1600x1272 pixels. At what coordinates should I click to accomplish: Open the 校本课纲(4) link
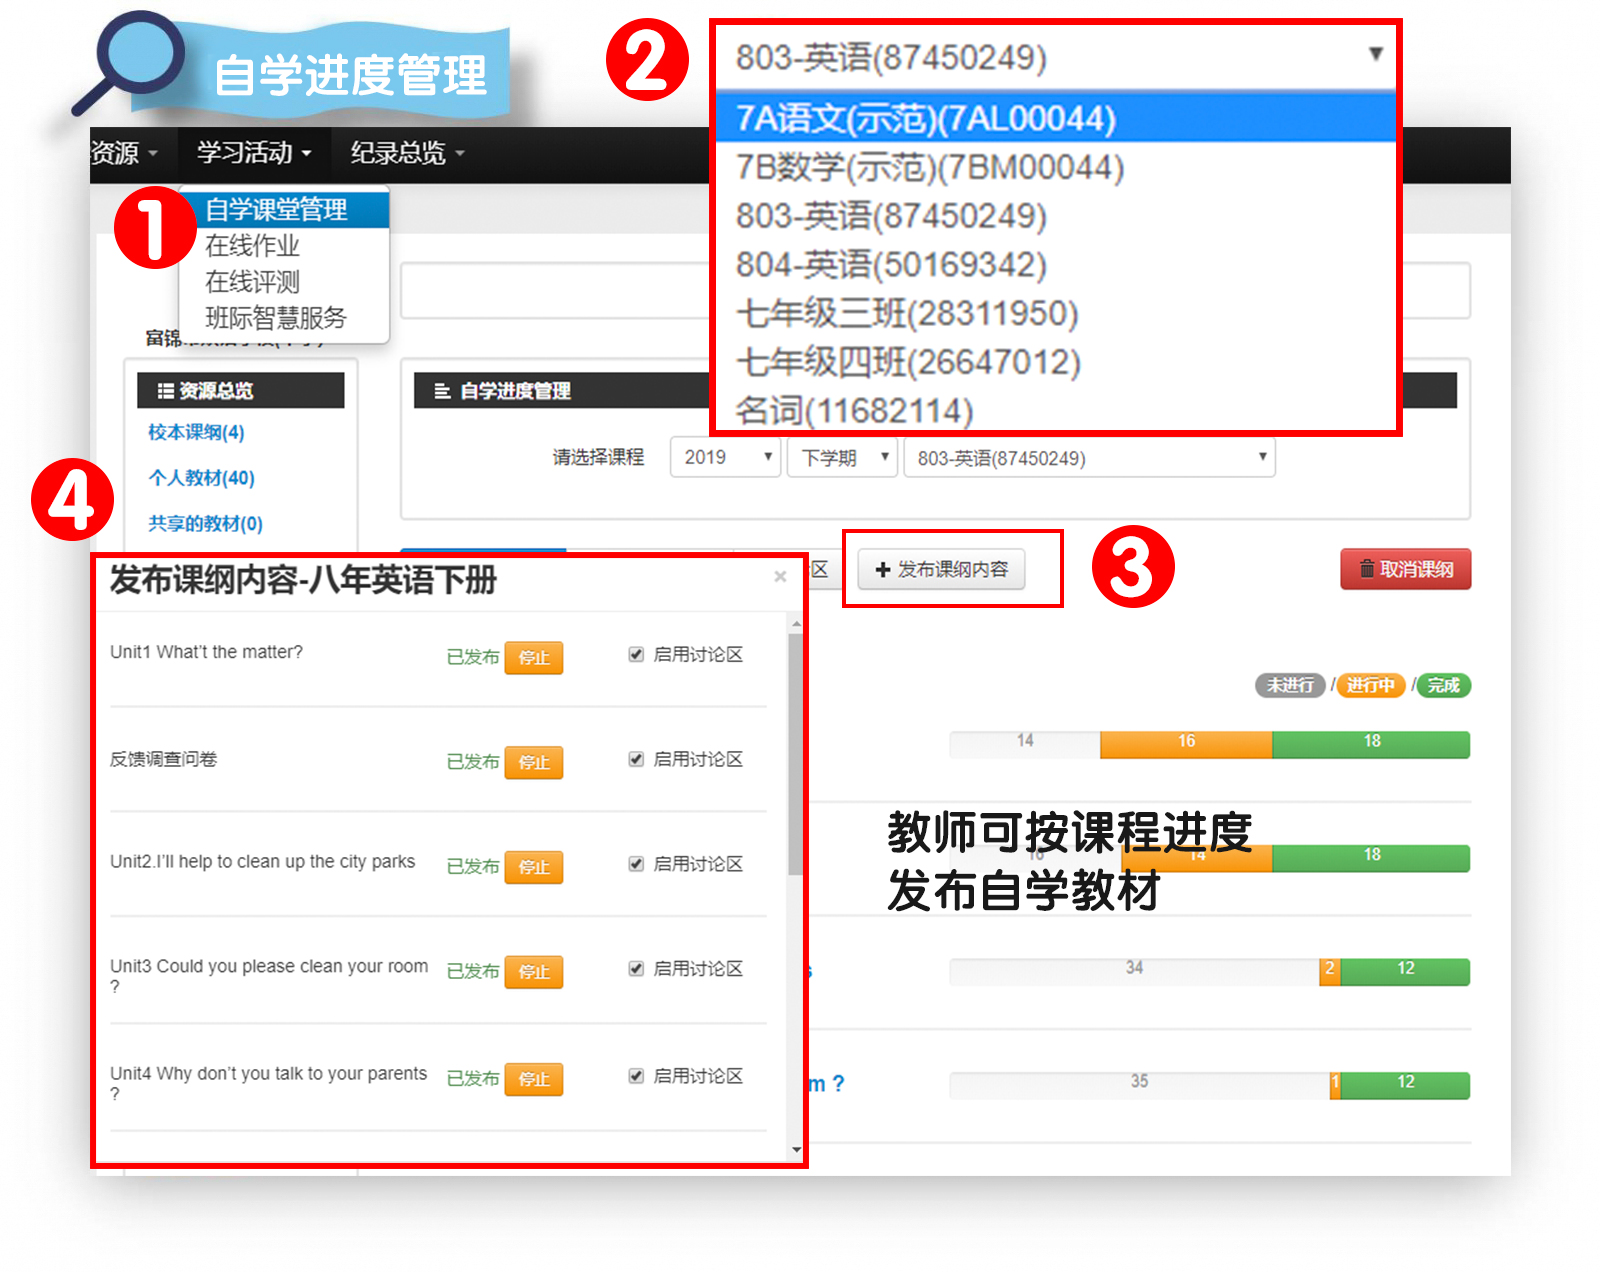pos(196,432)
